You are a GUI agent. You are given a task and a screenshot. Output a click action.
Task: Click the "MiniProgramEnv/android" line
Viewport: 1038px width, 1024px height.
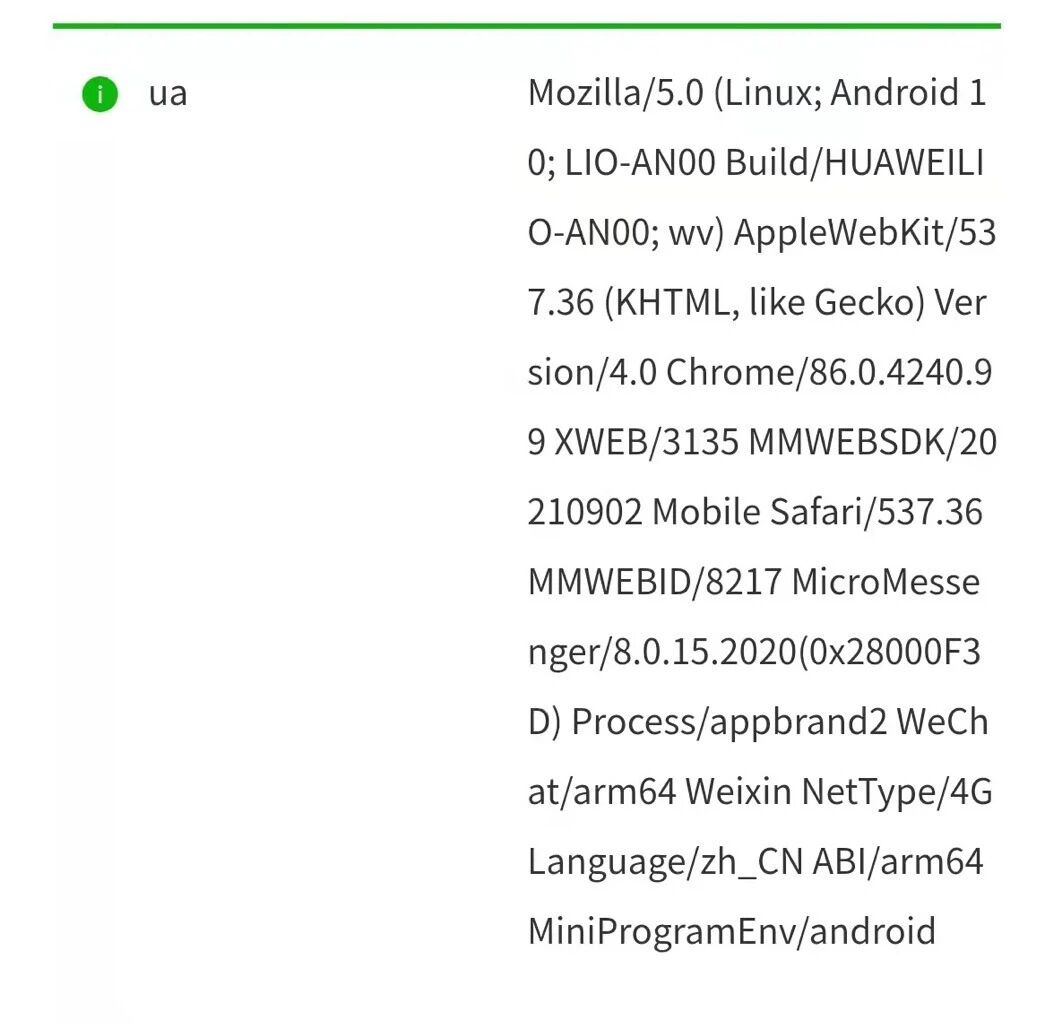pos(731,932)
